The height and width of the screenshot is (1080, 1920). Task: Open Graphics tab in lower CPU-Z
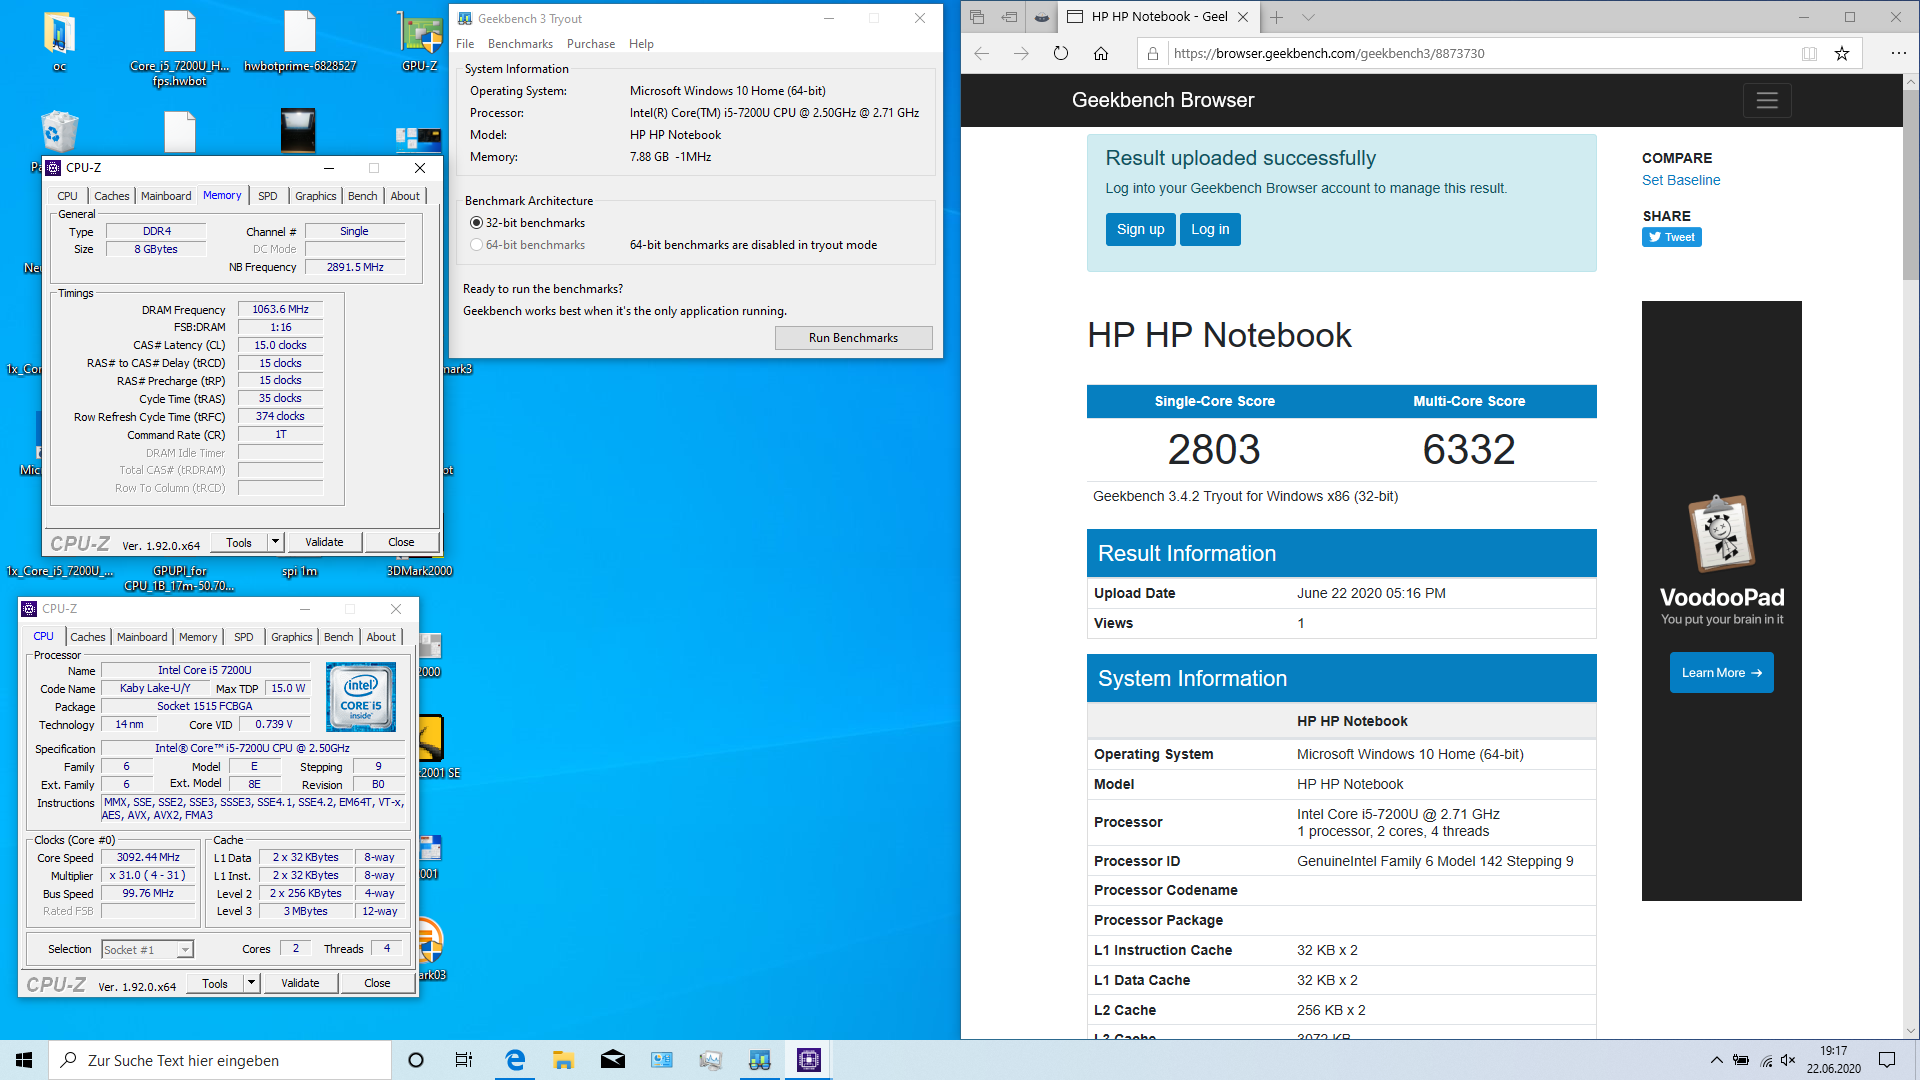[292, 637]
